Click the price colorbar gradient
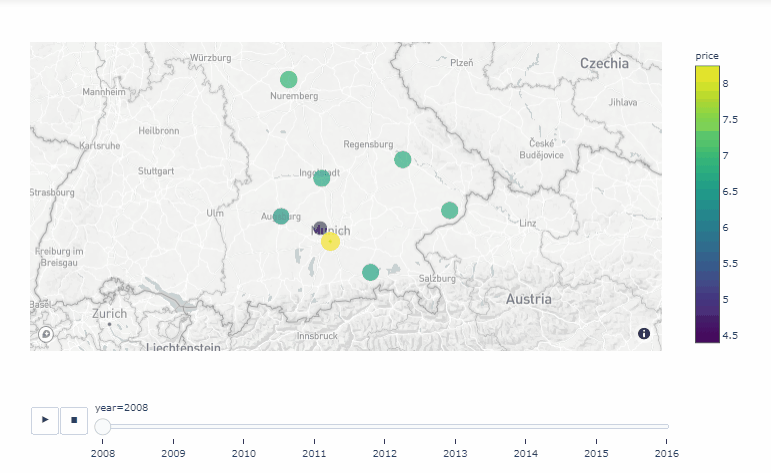The height and width of the screenshot is (473, 771). (707, 204)
